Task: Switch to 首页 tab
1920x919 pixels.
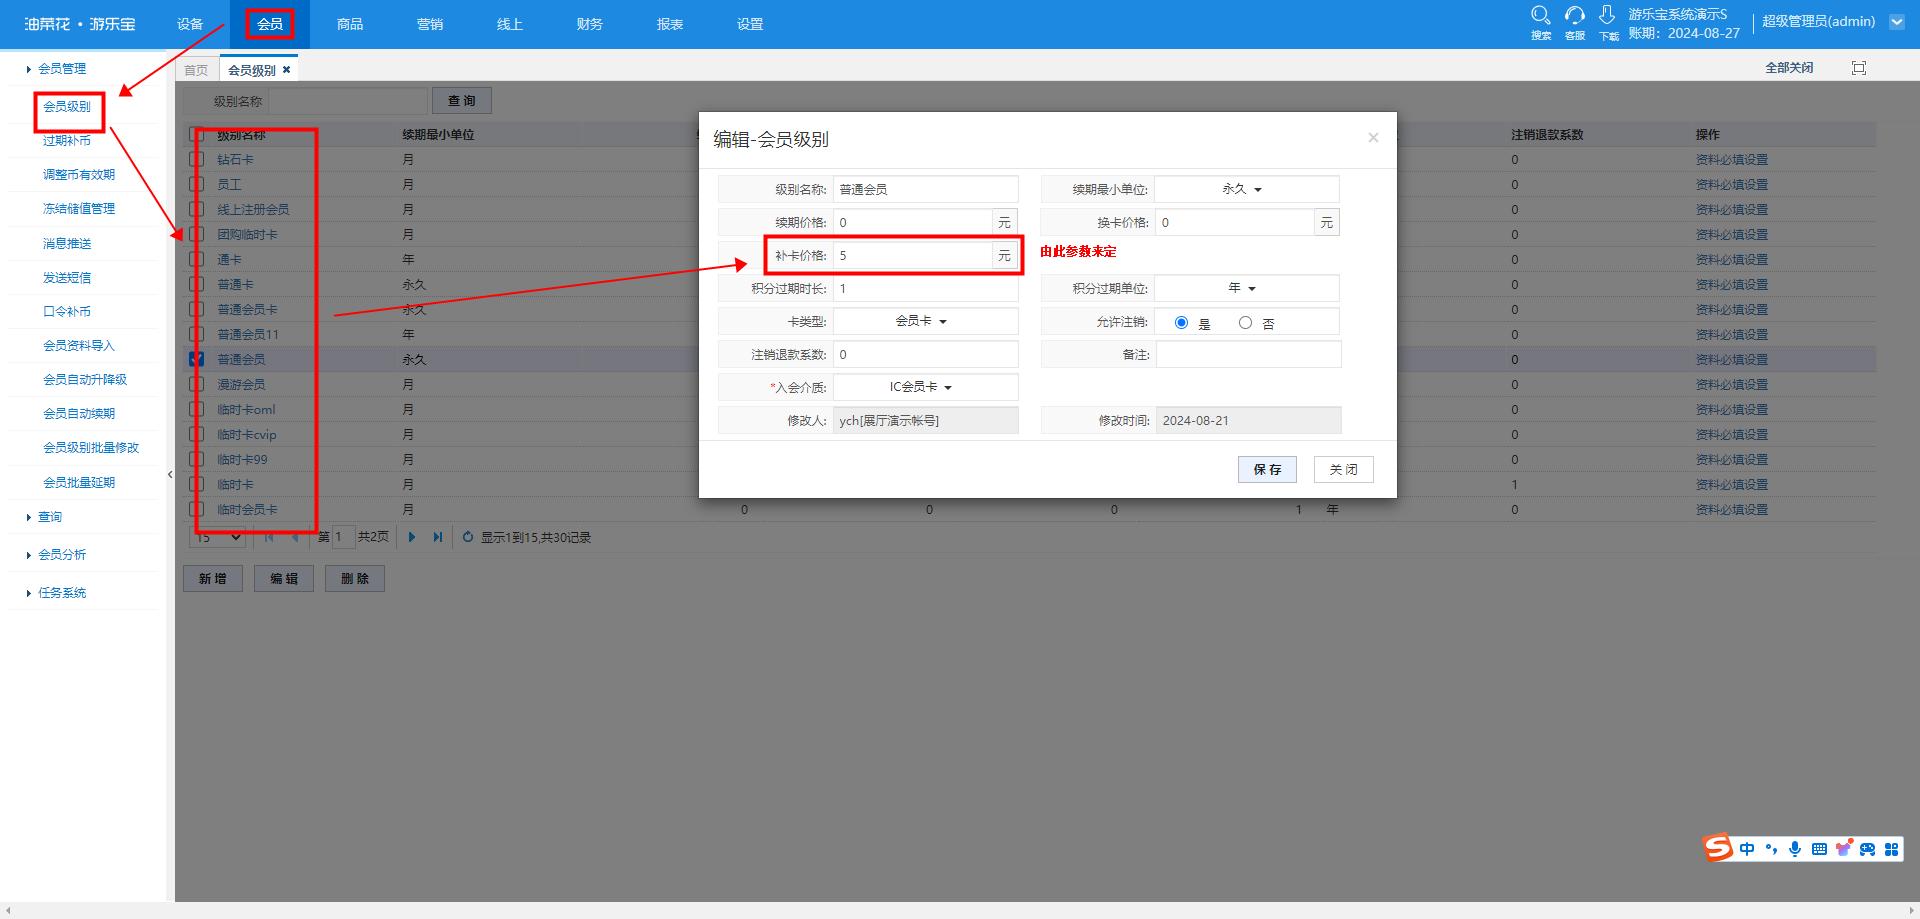Action: (196, 70)
